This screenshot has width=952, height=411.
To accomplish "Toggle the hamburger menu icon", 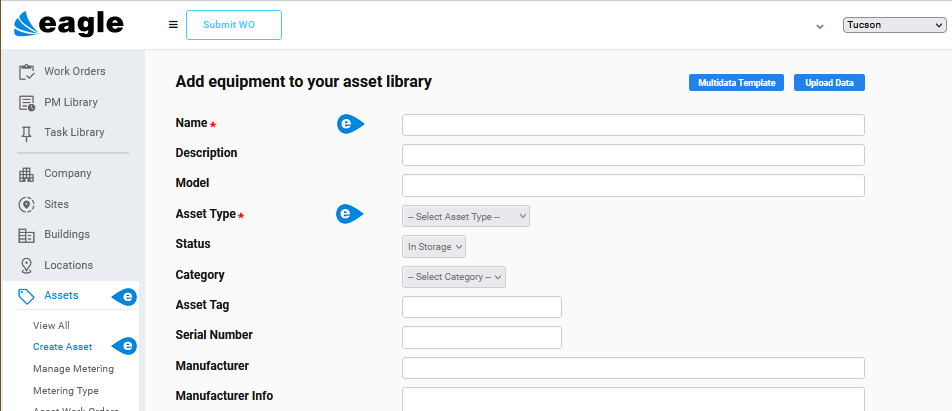I will (x=173, y=25).
